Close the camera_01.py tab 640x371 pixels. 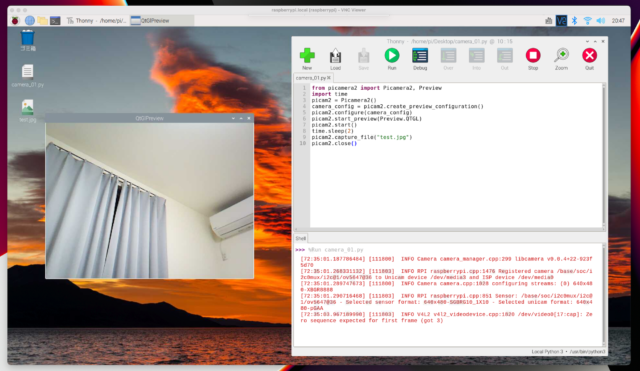click(329, 78)
